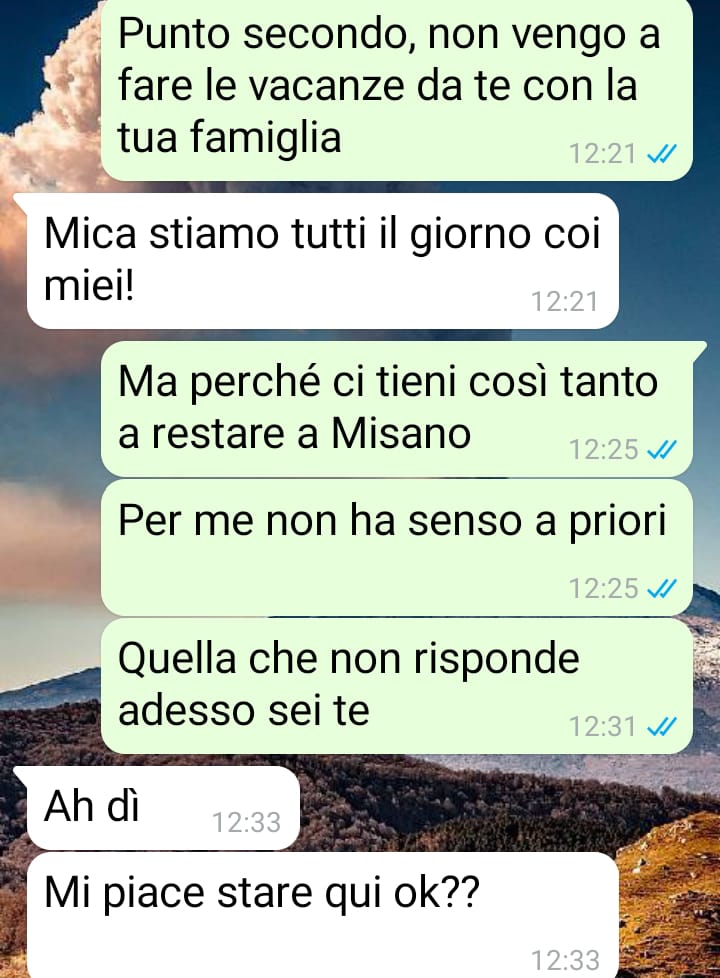Click read ticks on 'non ha senso a priori'
This screenshot has width=720, height=978.
point(662,588)
